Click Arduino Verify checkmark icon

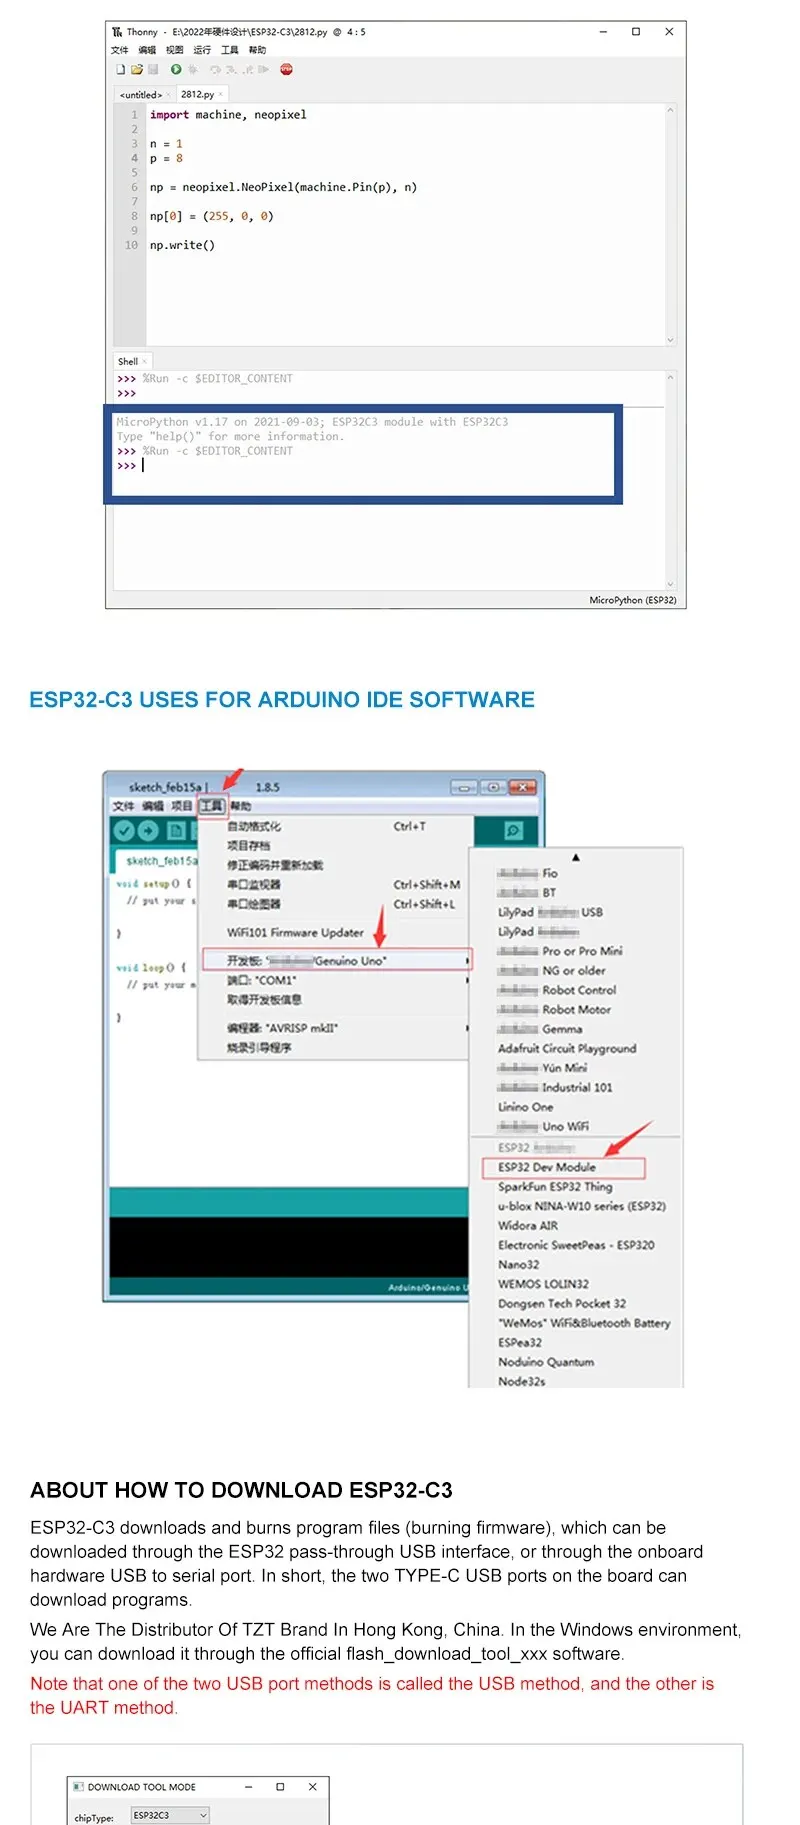pos(124,830)
